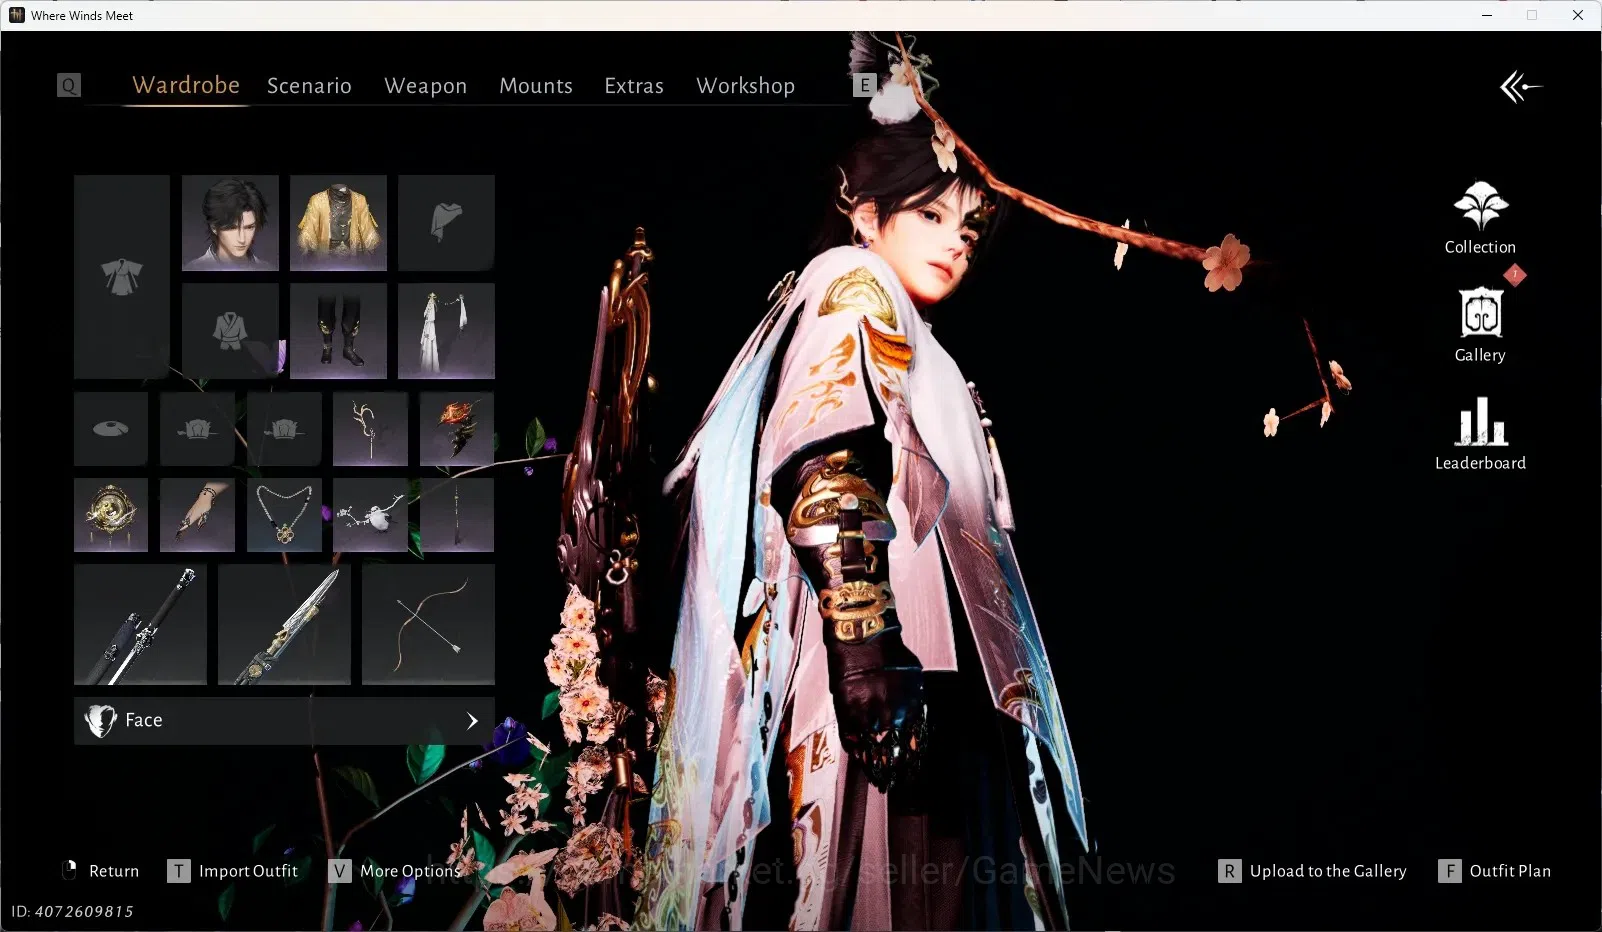Screen dimensions: 1602x932
Task: Select the empty hat slot
Action: point(111,429)
